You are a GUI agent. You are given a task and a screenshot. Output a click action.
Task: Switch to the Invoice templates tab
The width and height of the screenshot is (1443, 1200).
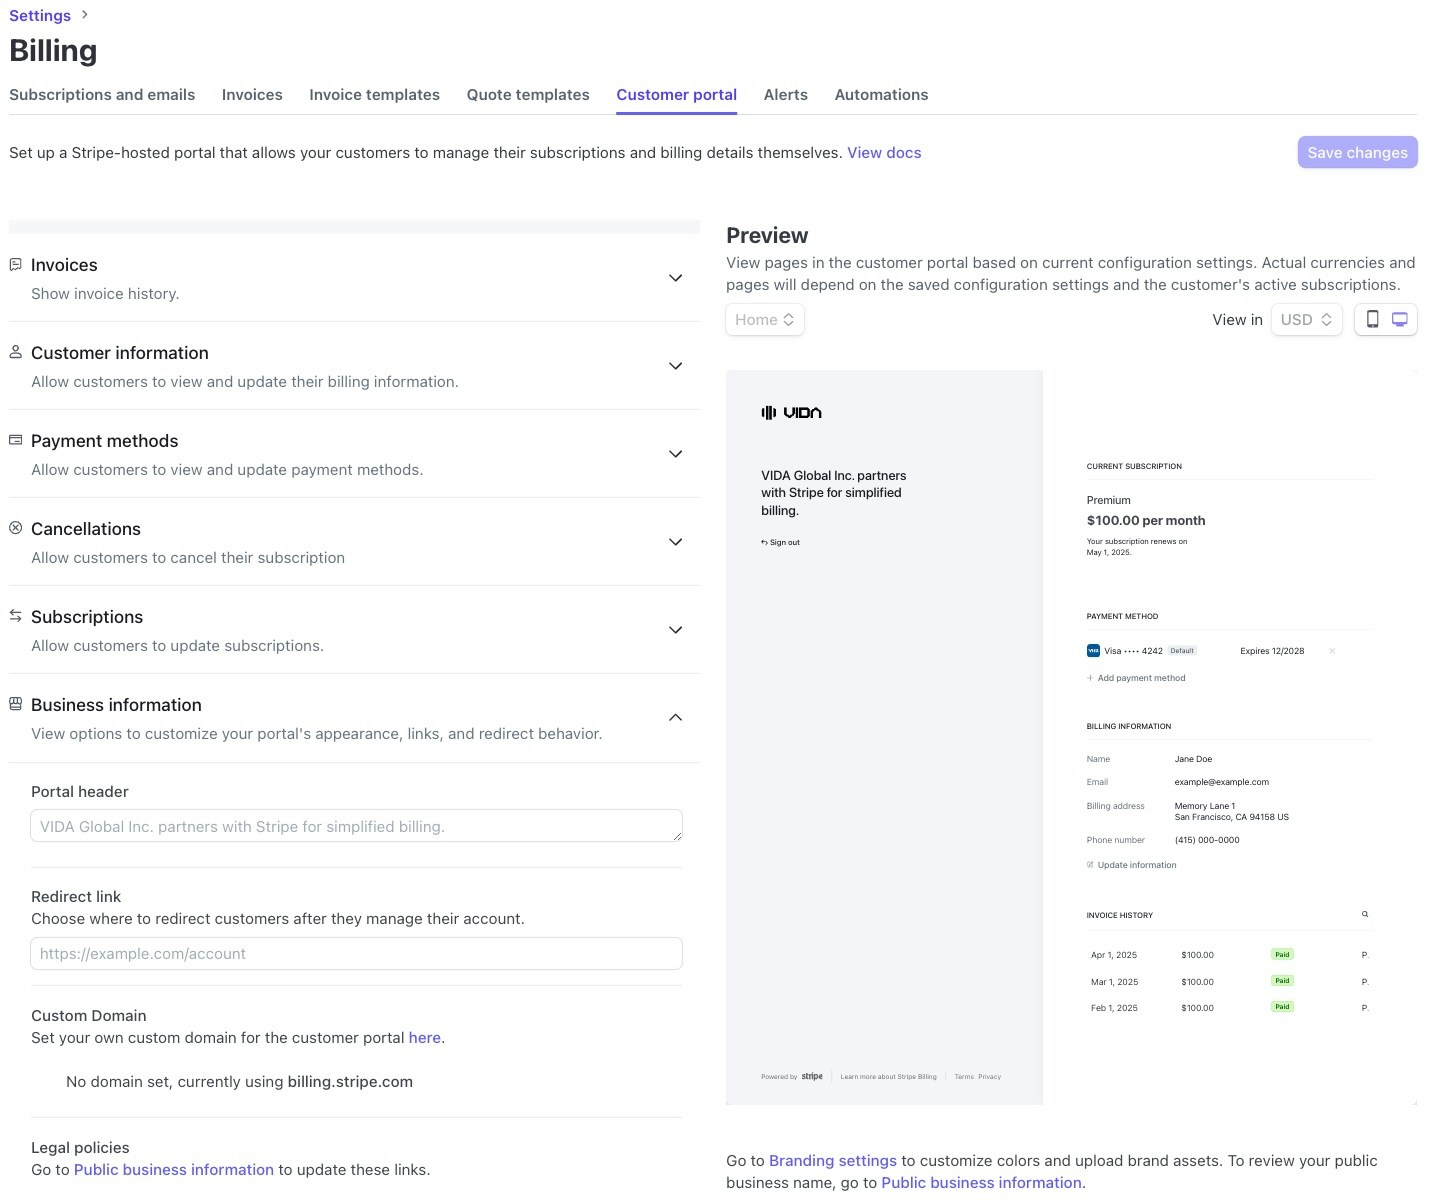click(374, 94)
